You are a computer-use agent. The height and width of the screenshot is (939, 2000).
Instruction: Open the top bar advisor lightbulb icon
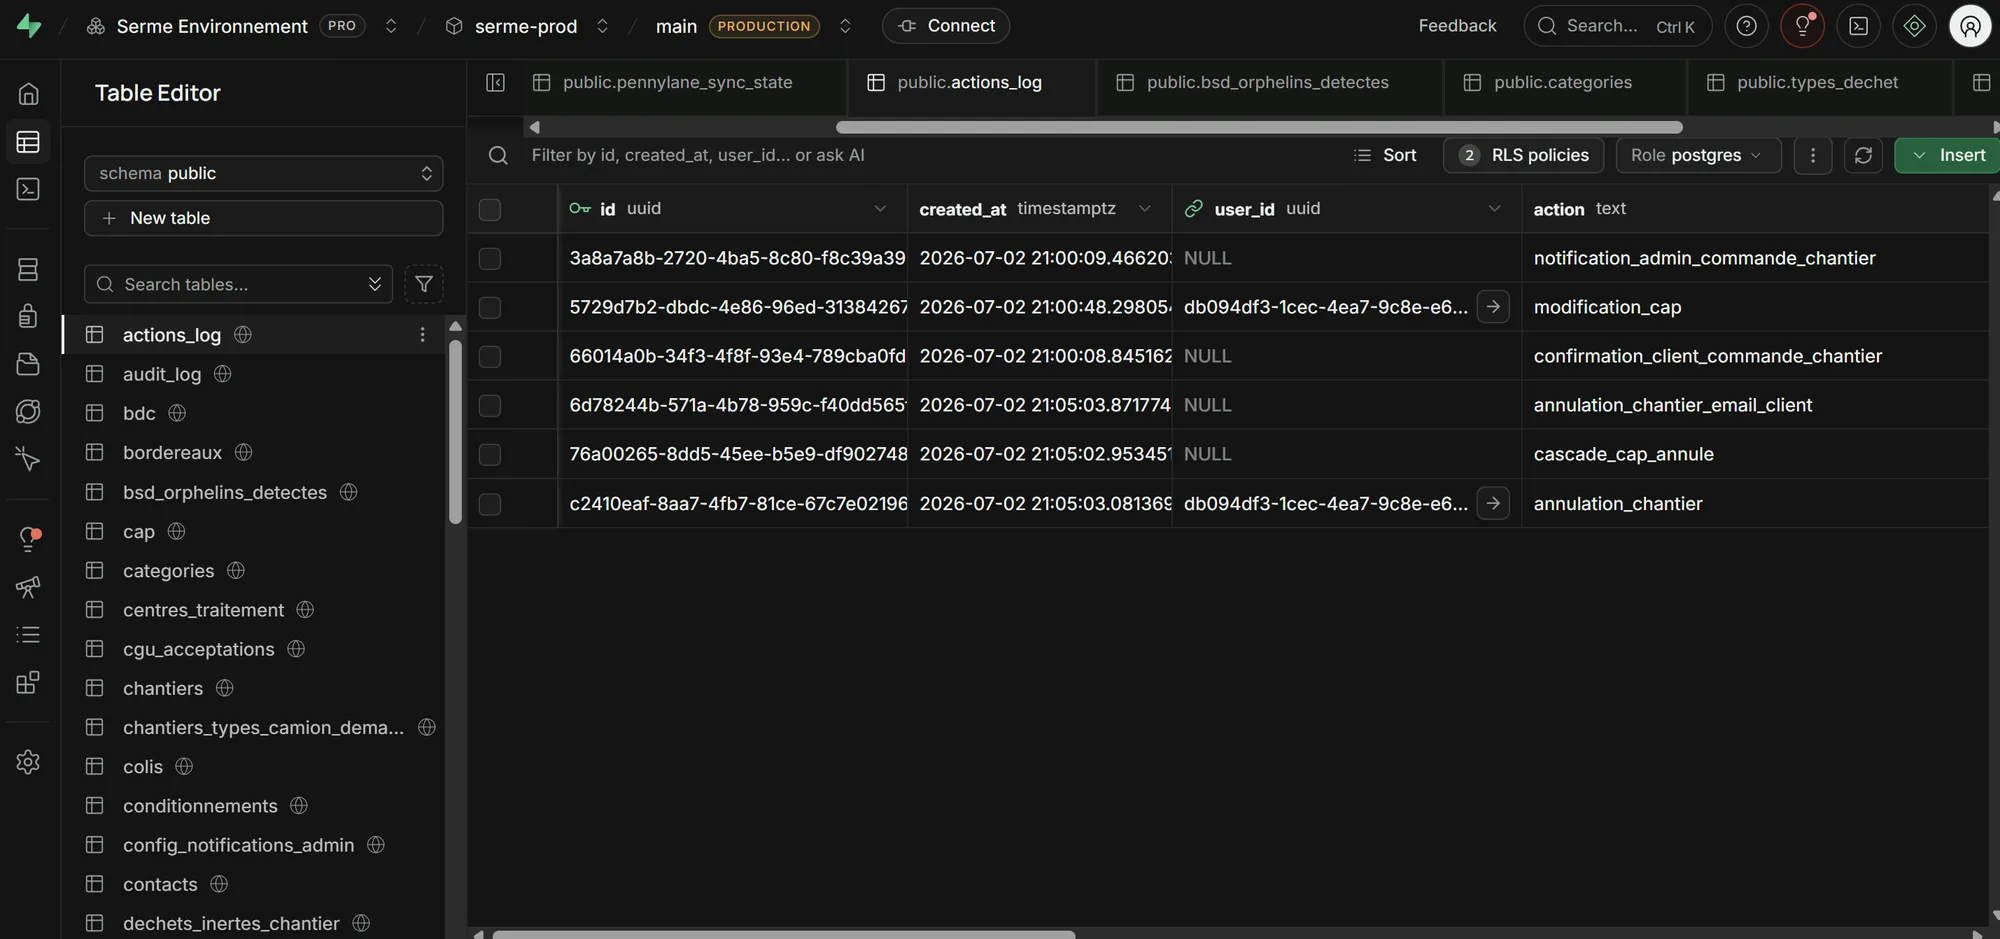[x=1802, y=26]
